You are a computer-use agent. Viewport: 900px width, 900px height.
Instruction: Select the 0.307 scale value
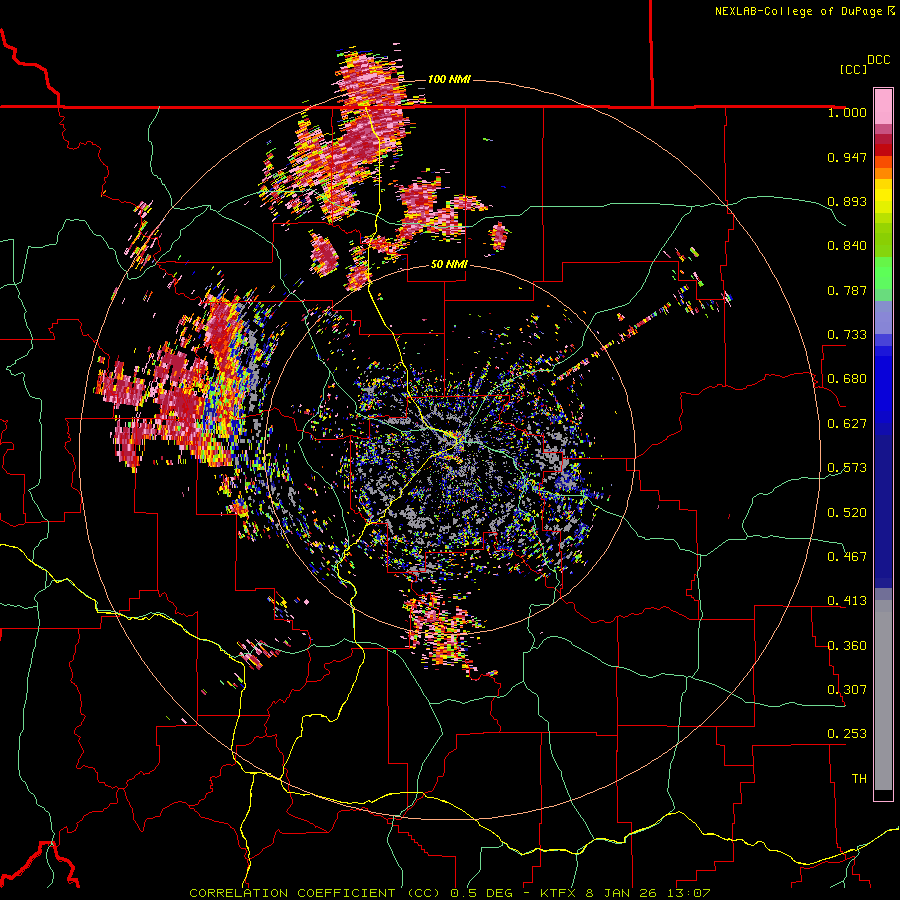click(847, 690)
